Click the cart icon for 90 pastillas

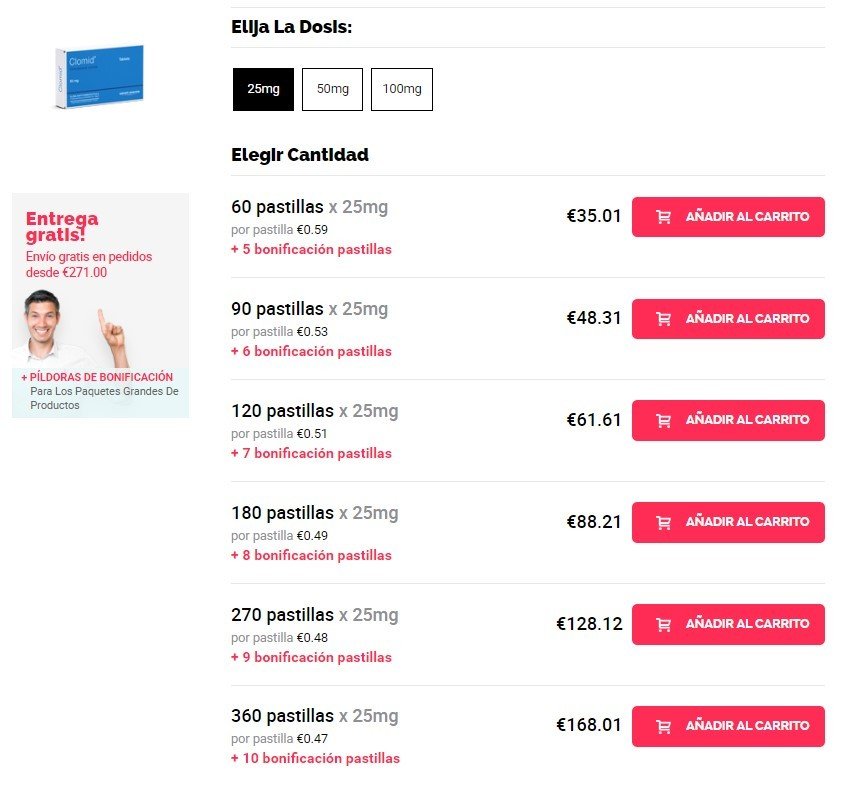tap(663, 319)
